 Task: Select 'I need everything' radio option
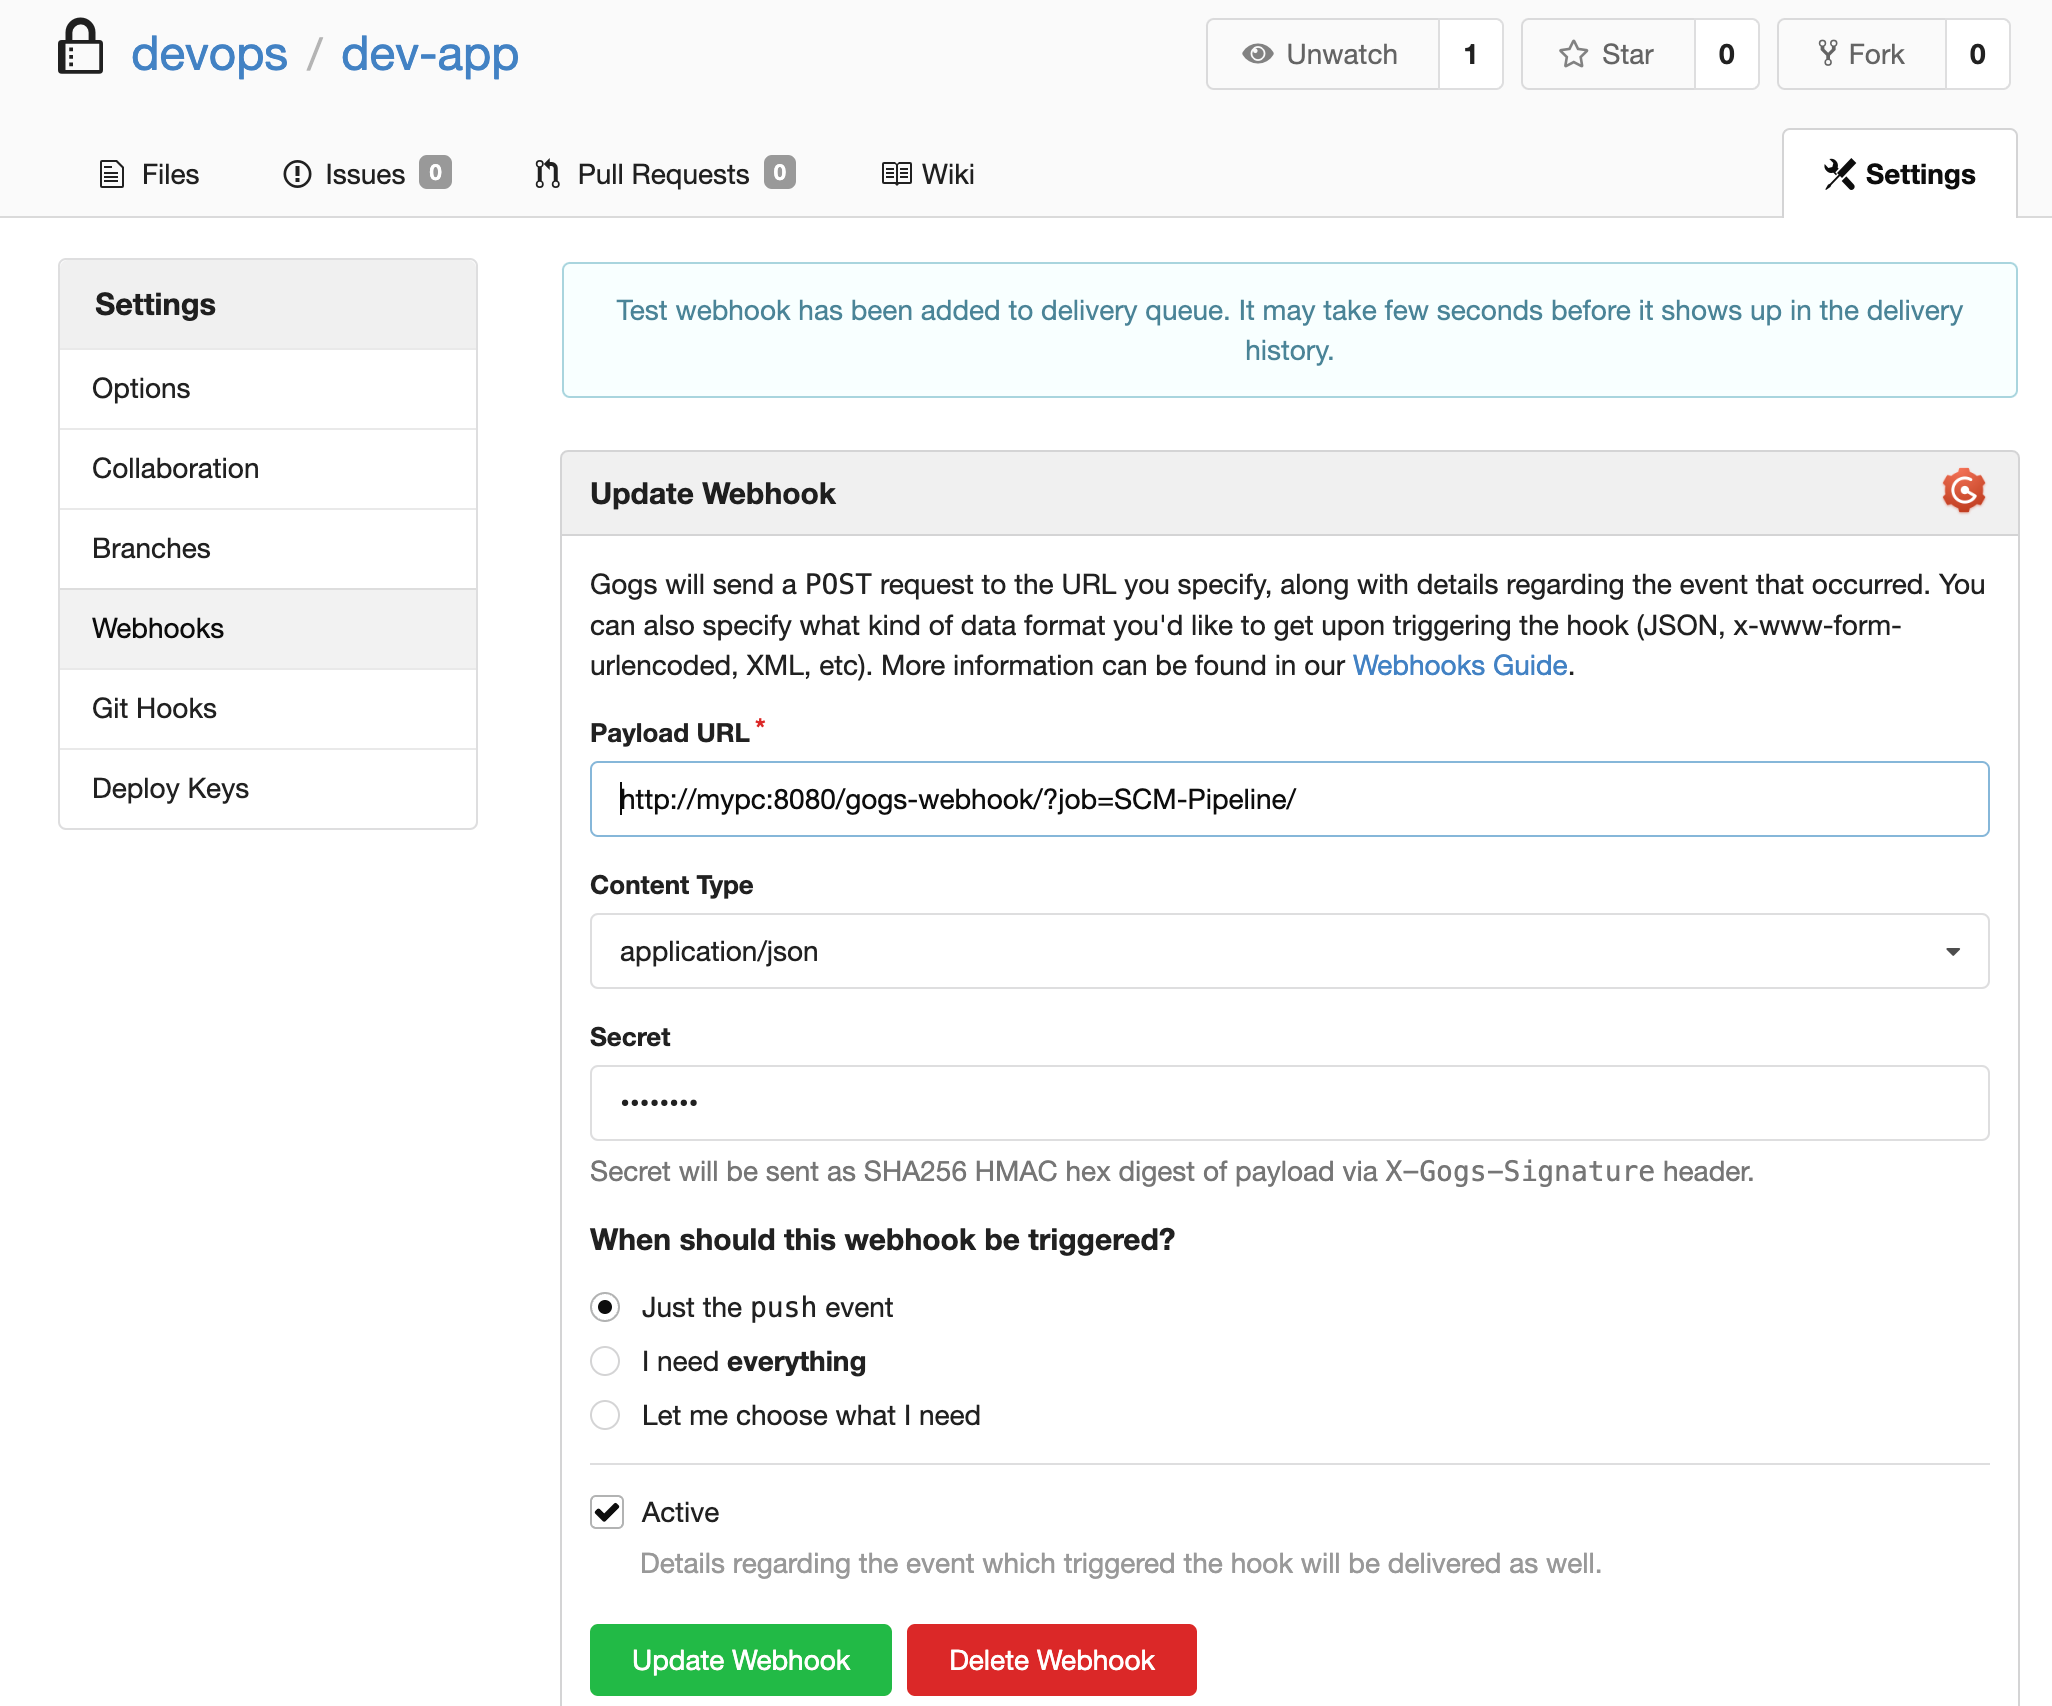[605, 1361]
